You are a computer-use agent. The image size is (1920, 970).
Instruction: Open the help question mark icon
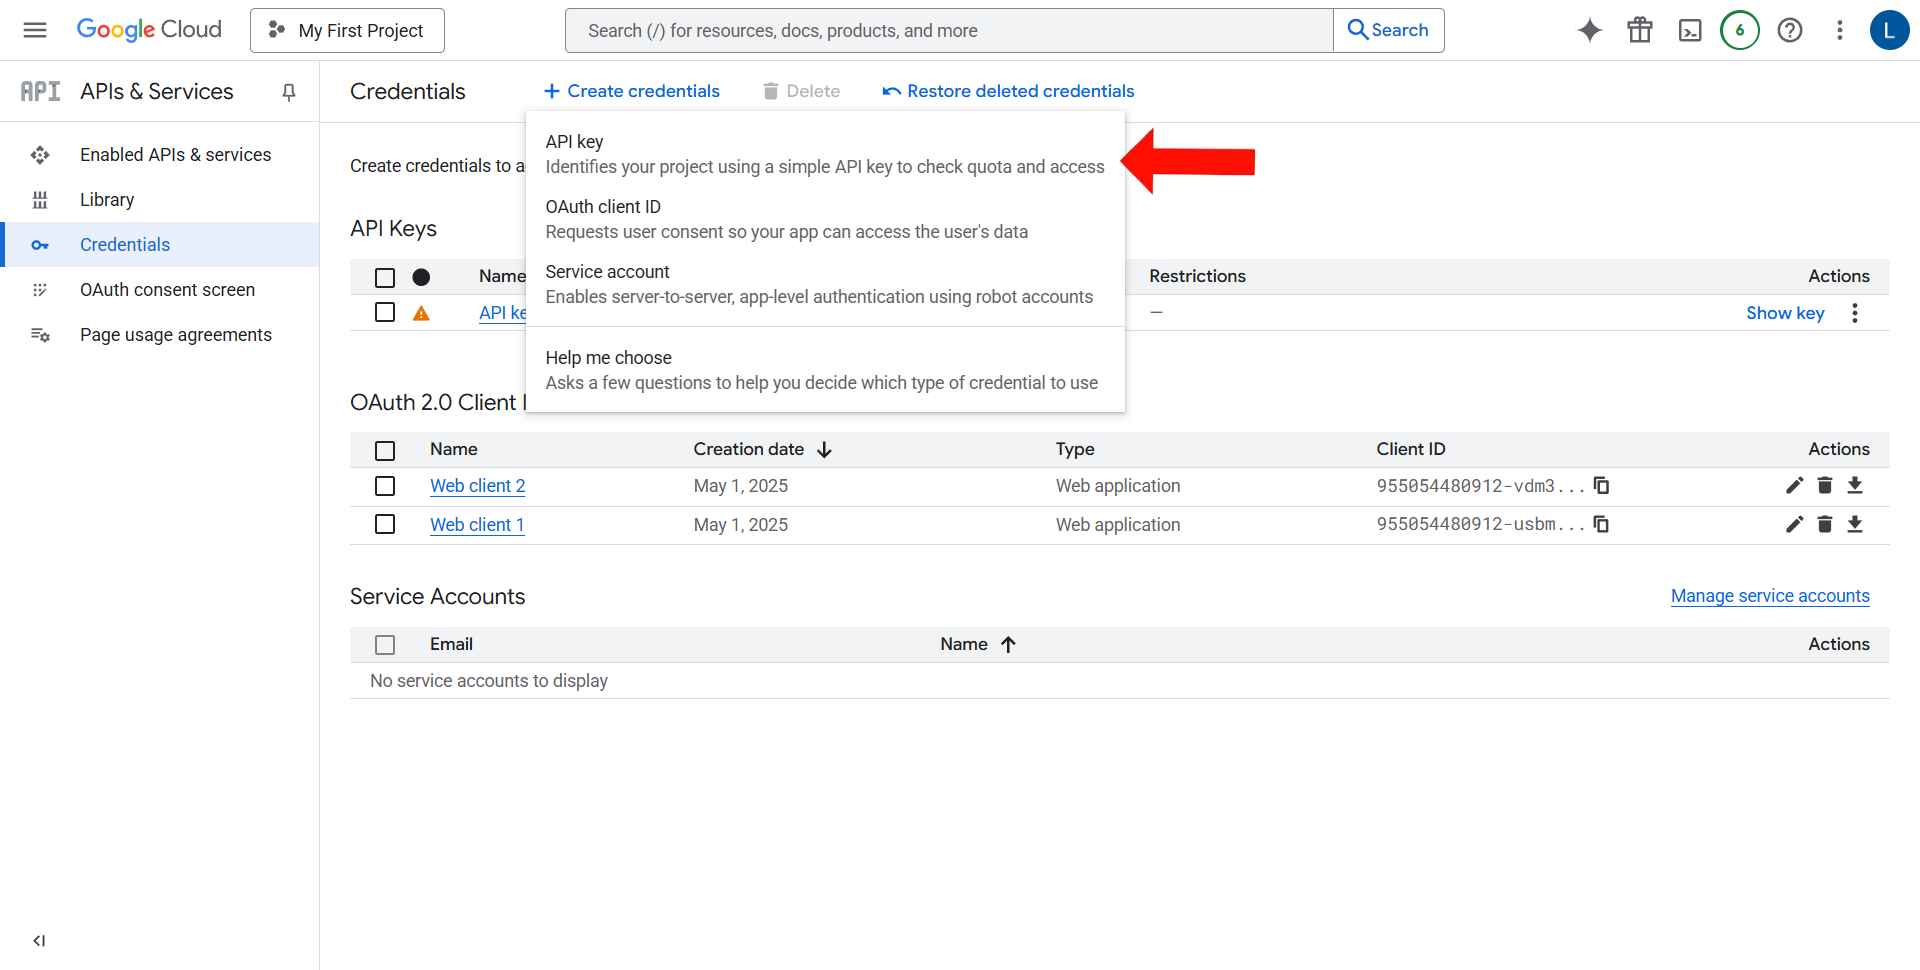coord(1790,30)
